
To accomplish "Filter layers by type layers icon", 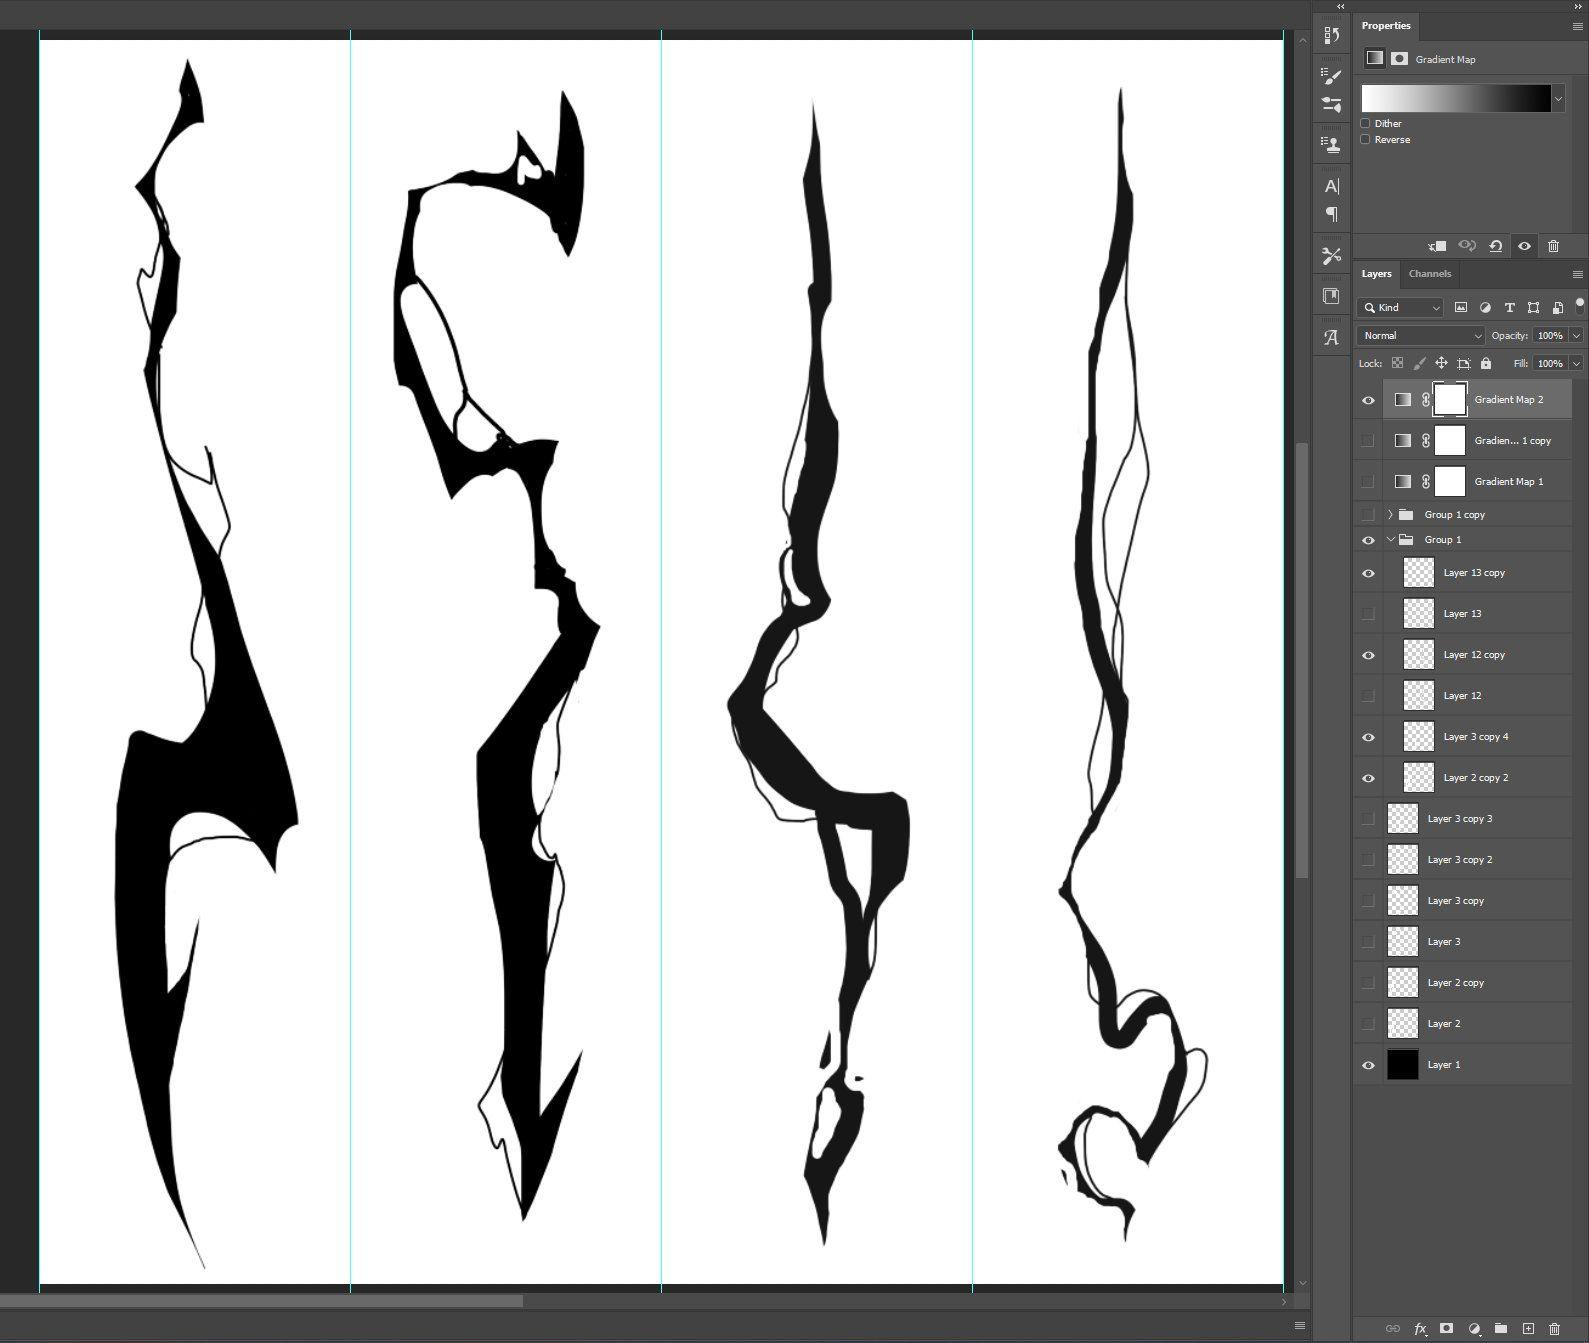I will point(1509,307).
